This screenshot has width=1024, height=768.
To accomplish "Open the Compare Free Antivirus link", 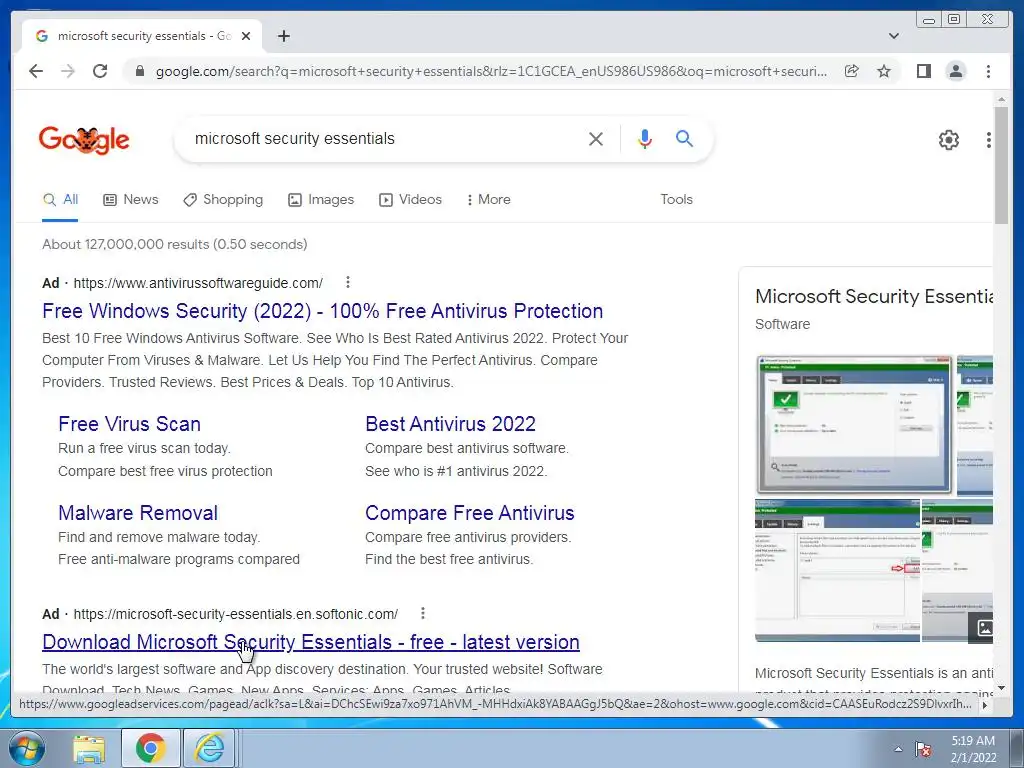I will [470, 513].
